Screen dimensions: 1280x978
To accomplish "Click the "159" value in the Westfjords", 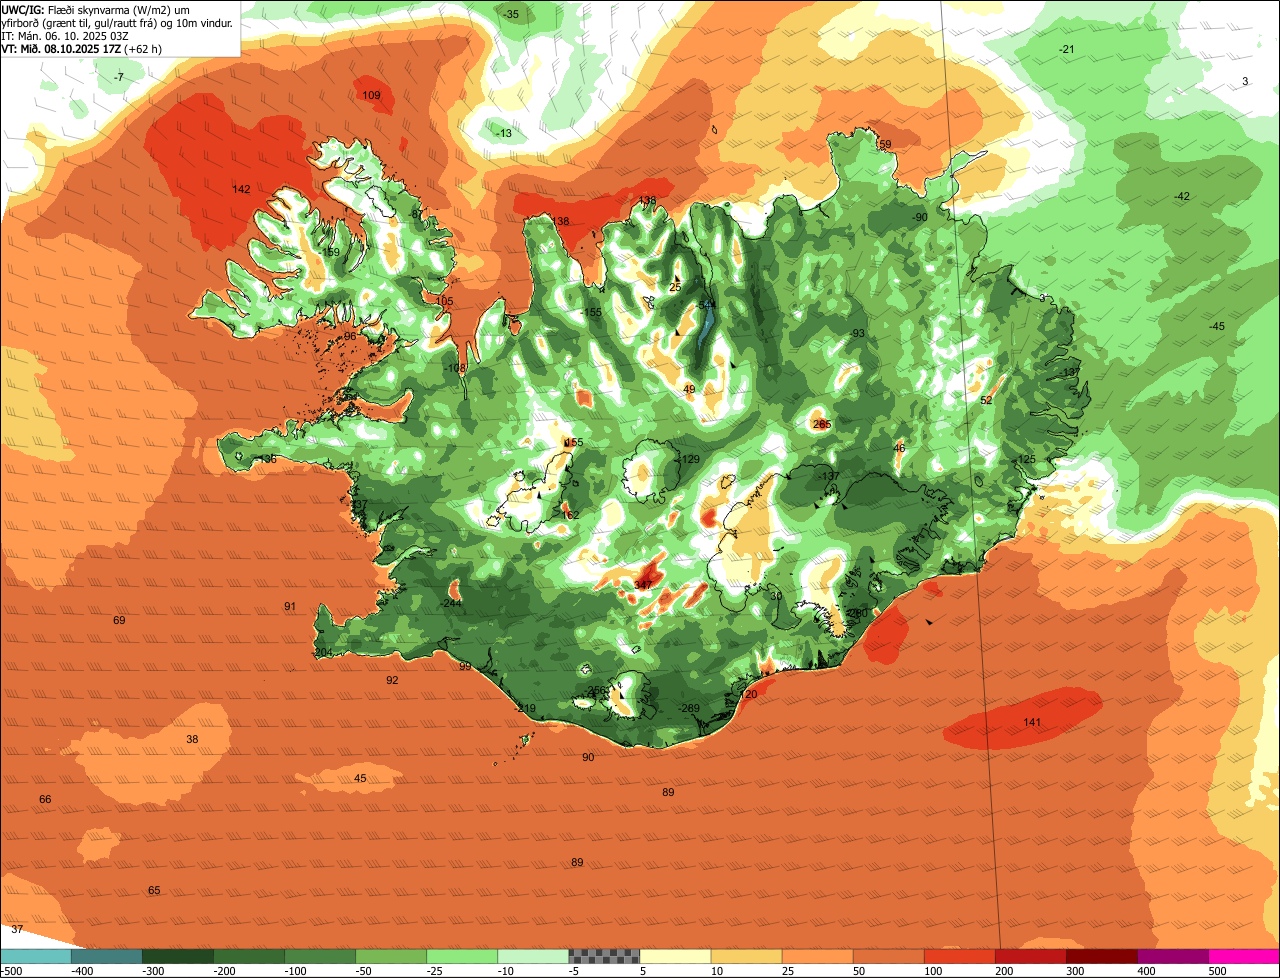I will (331, 252).
